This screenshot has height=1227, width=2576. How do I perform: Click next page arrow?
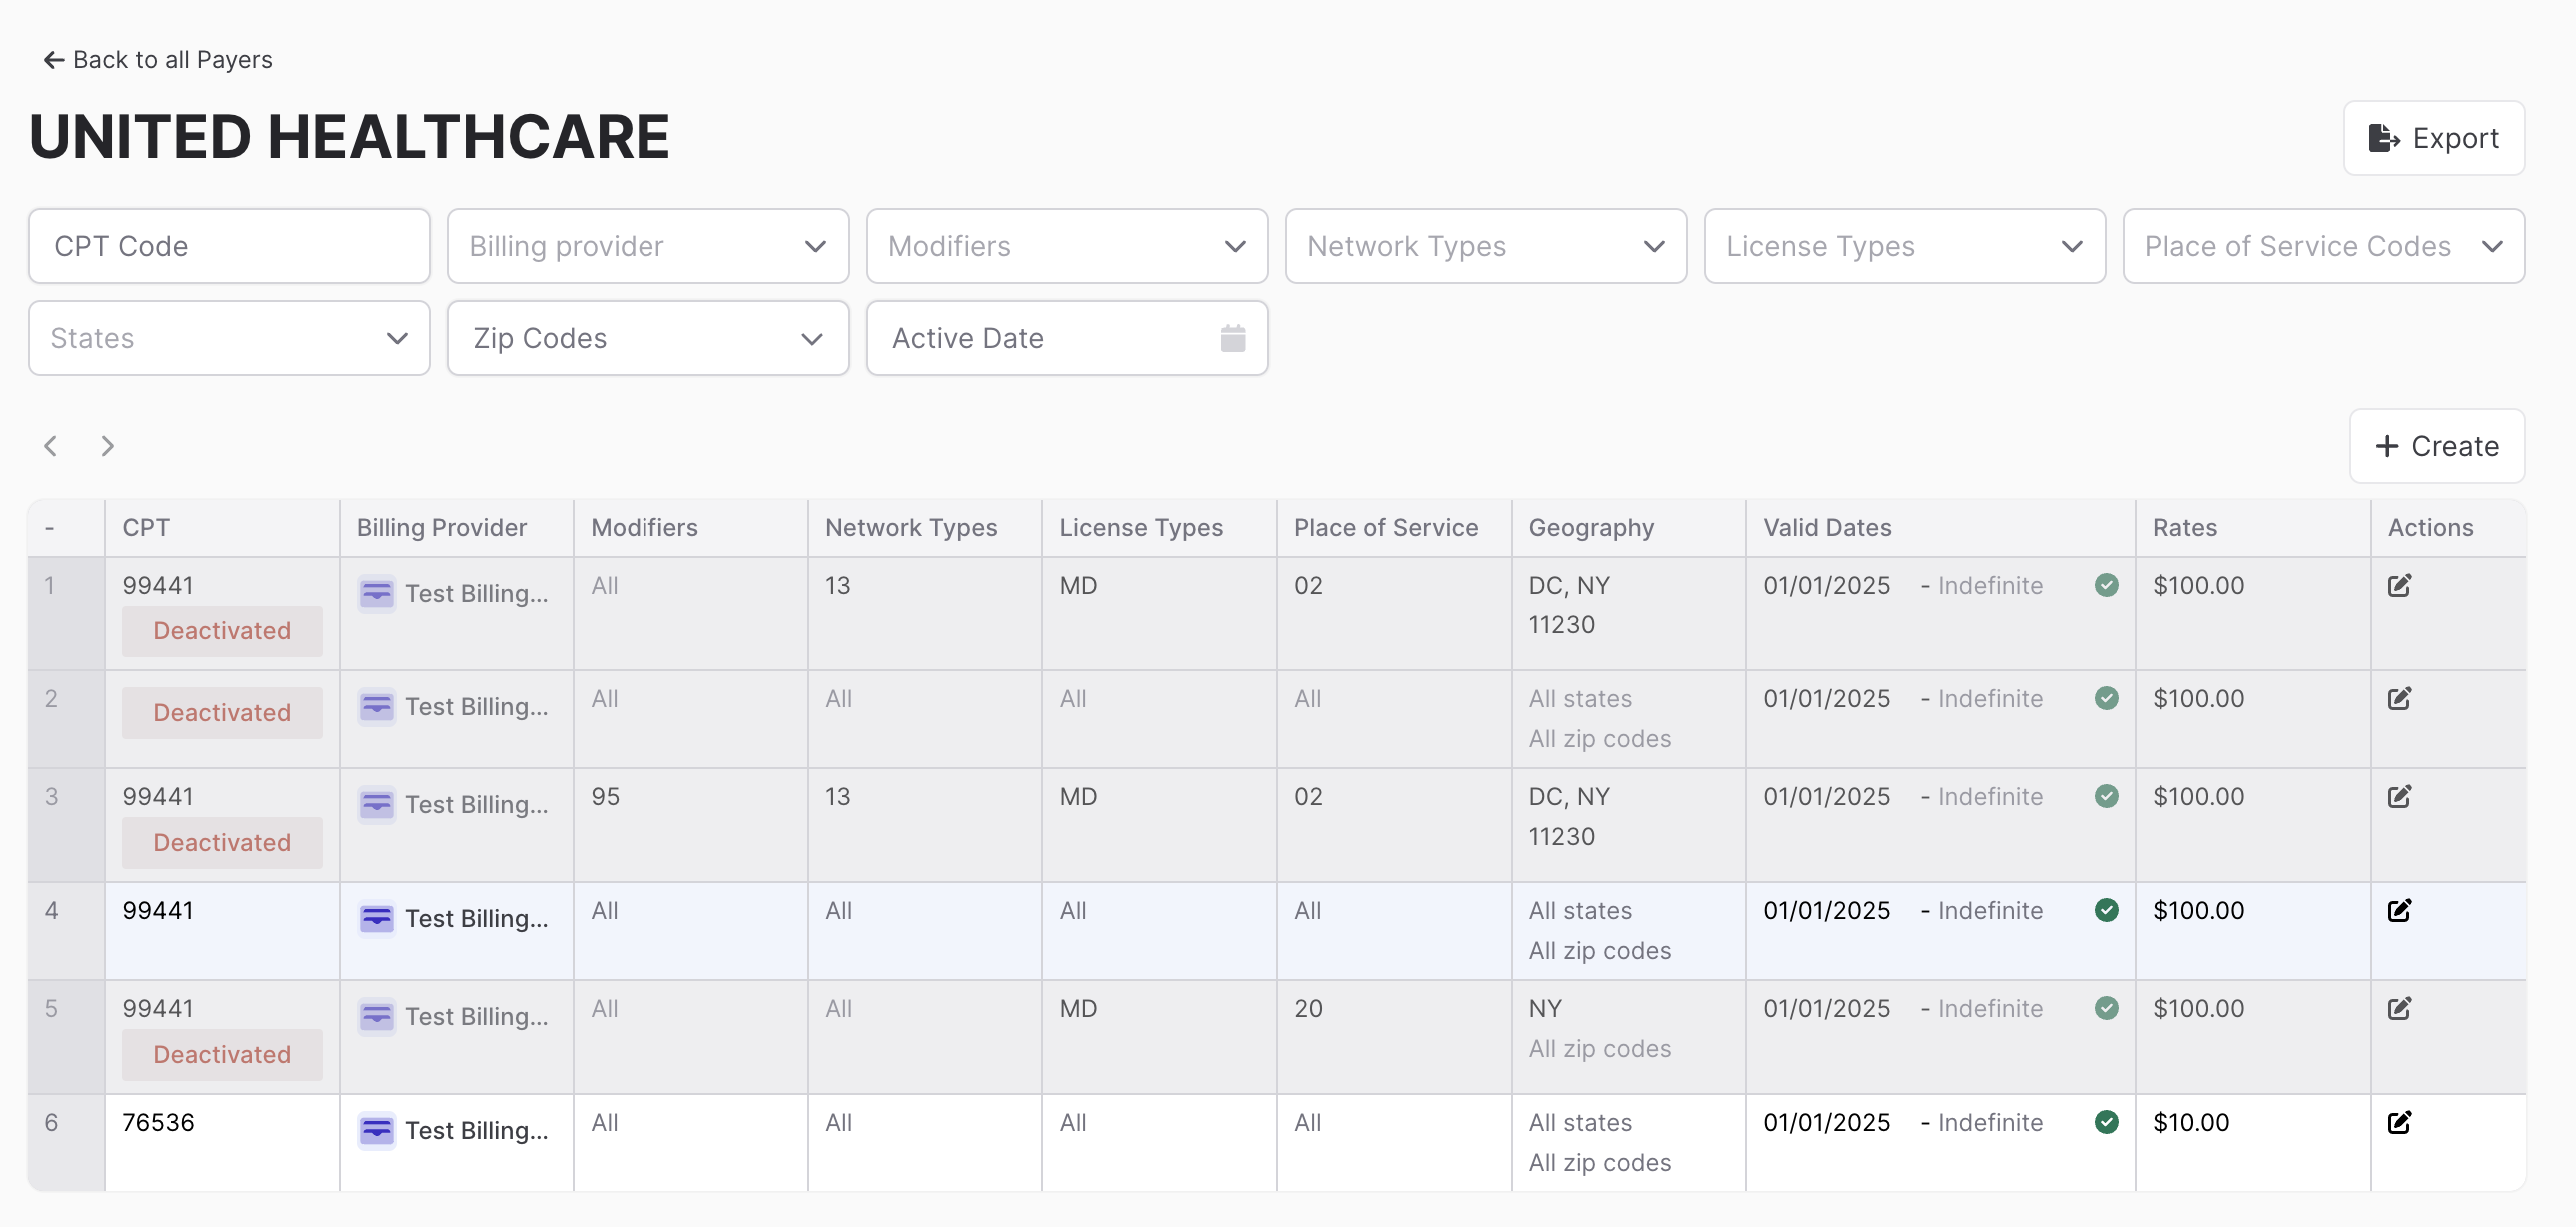click(107, 445)
